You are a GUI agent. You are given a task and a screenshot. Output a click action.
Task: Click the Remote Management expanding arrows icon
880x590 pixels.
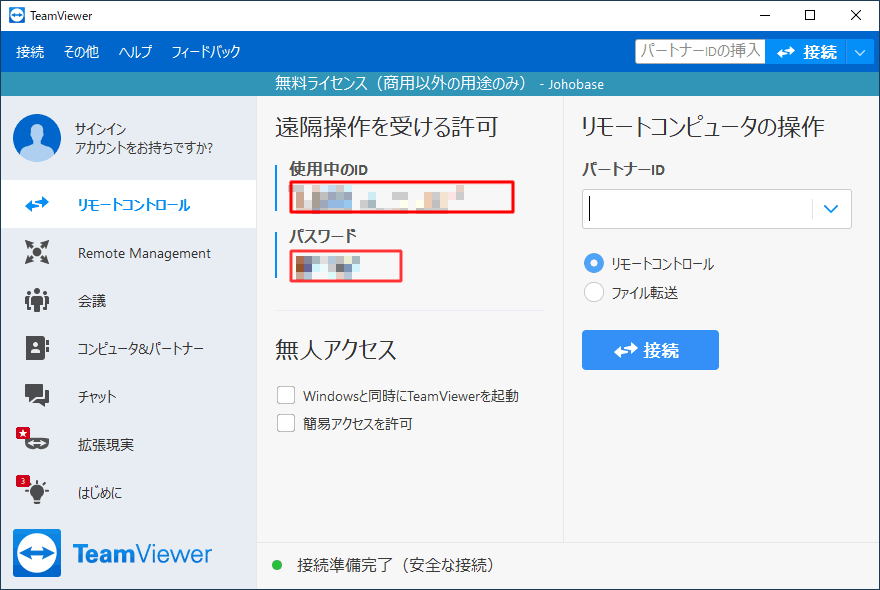click(x=37, y=252)
